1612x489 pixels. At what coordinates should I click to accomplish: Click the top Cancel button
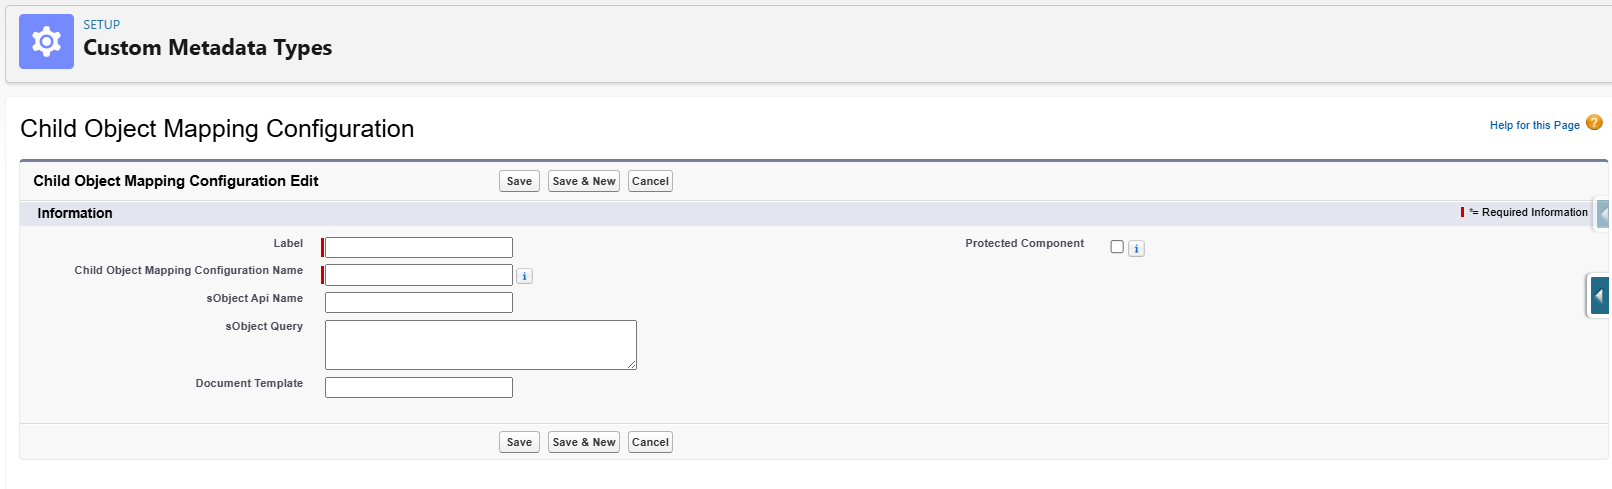click(x=650, y=181)
